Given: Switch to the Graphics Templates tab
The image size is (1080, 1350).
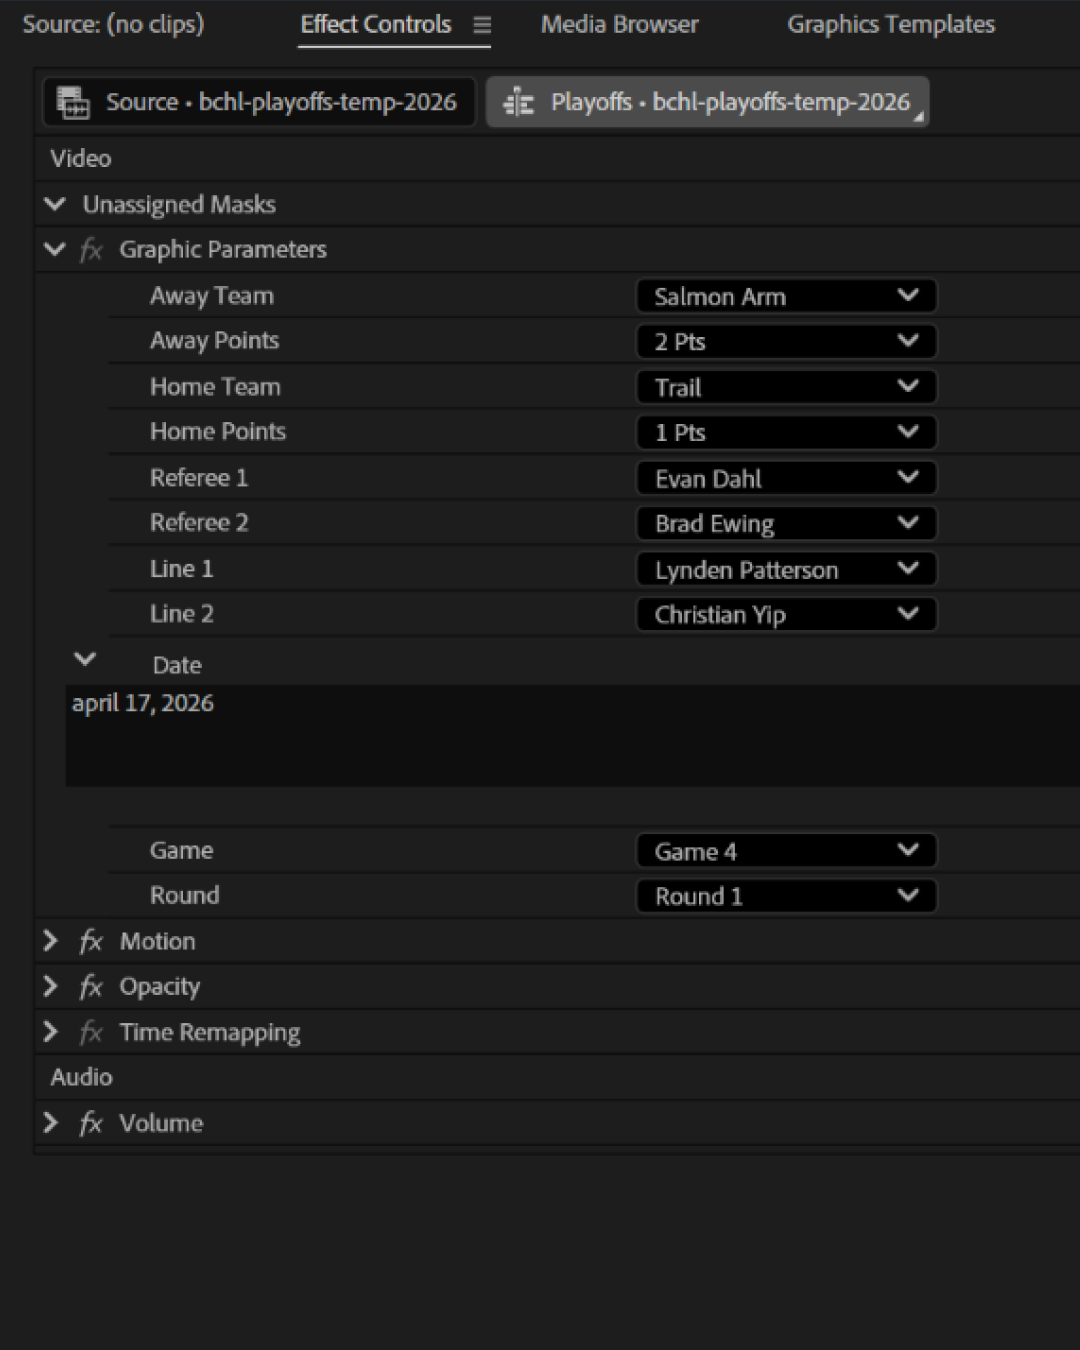Looking at the screenshot, I should click(890, 24).
